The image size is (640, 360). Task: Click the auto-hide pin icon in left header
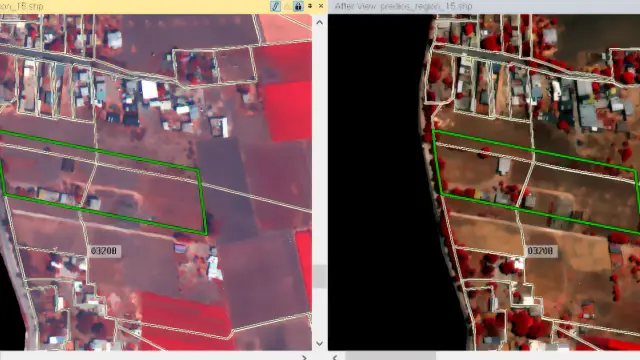310,6
